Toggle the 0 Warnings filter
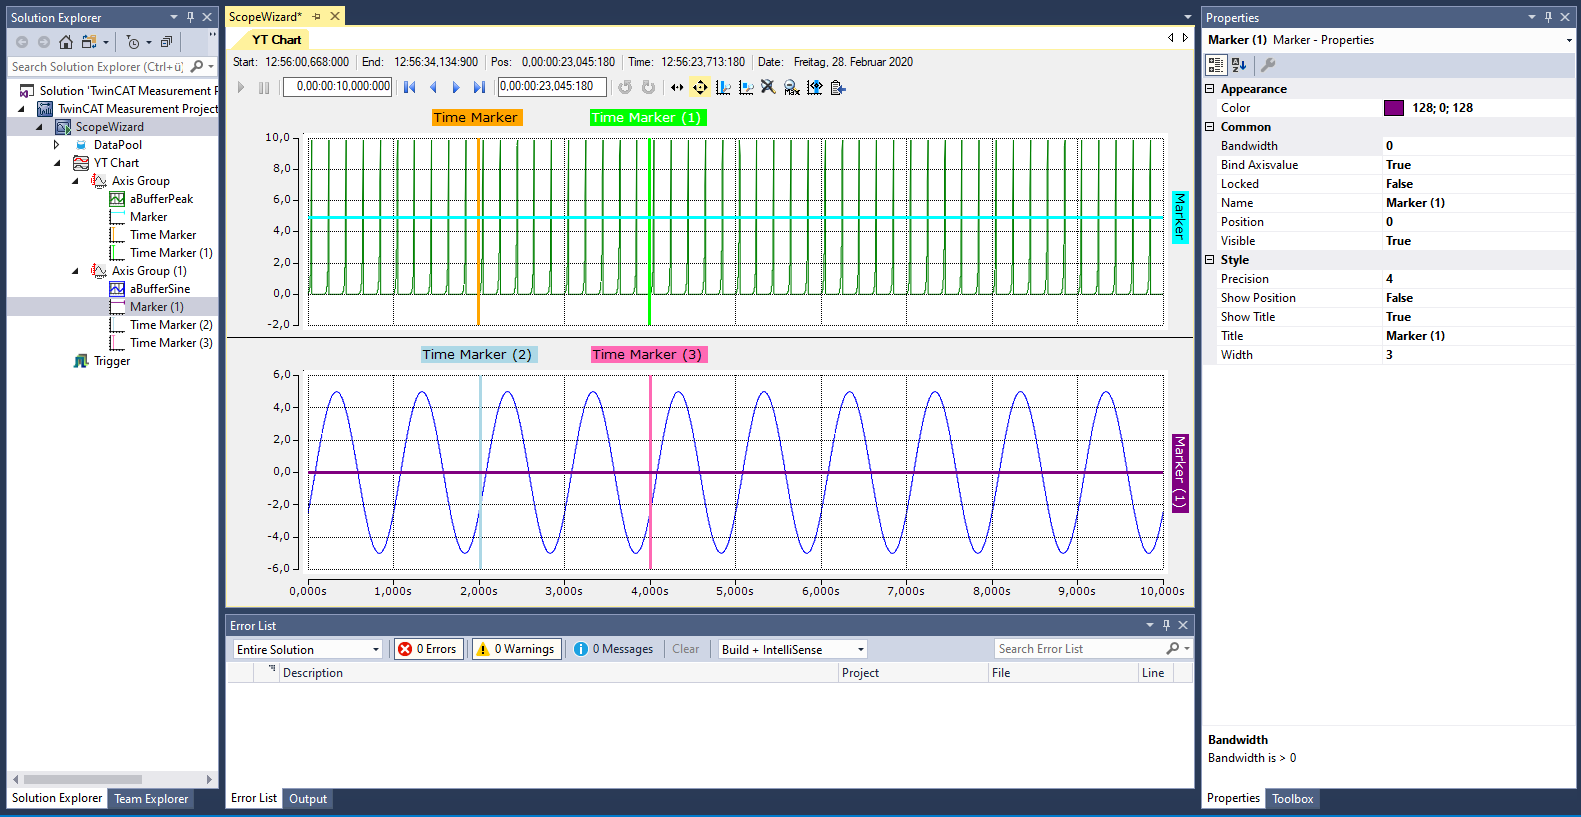The width and height of the screenshot is (1581, 817). tap(516, 649)
